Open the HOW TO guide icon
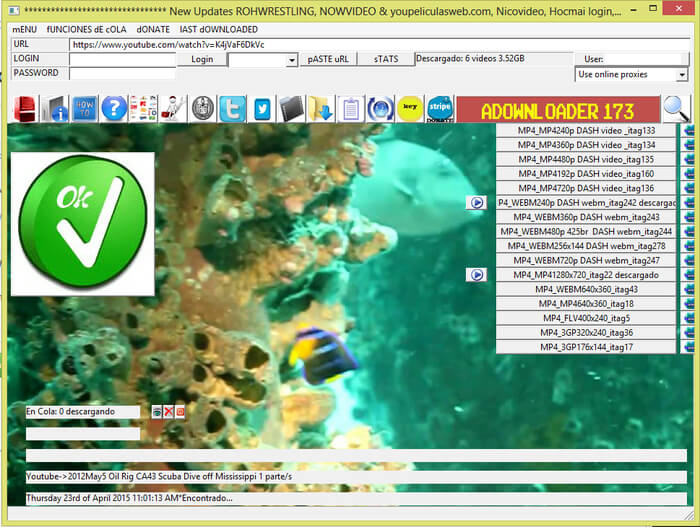Screen dimensions: 700x527 [85, 108]
